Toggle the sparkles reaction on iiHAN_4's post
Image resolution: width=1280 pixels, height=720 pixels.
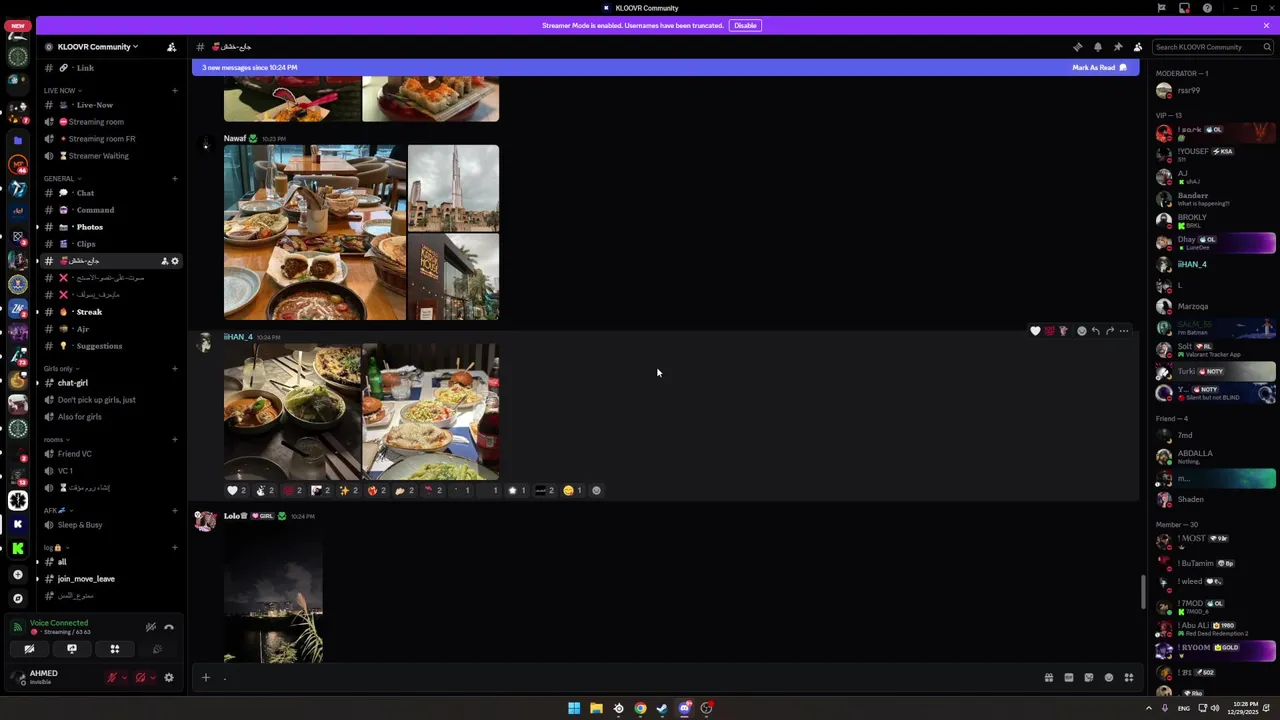coord(349,490)
